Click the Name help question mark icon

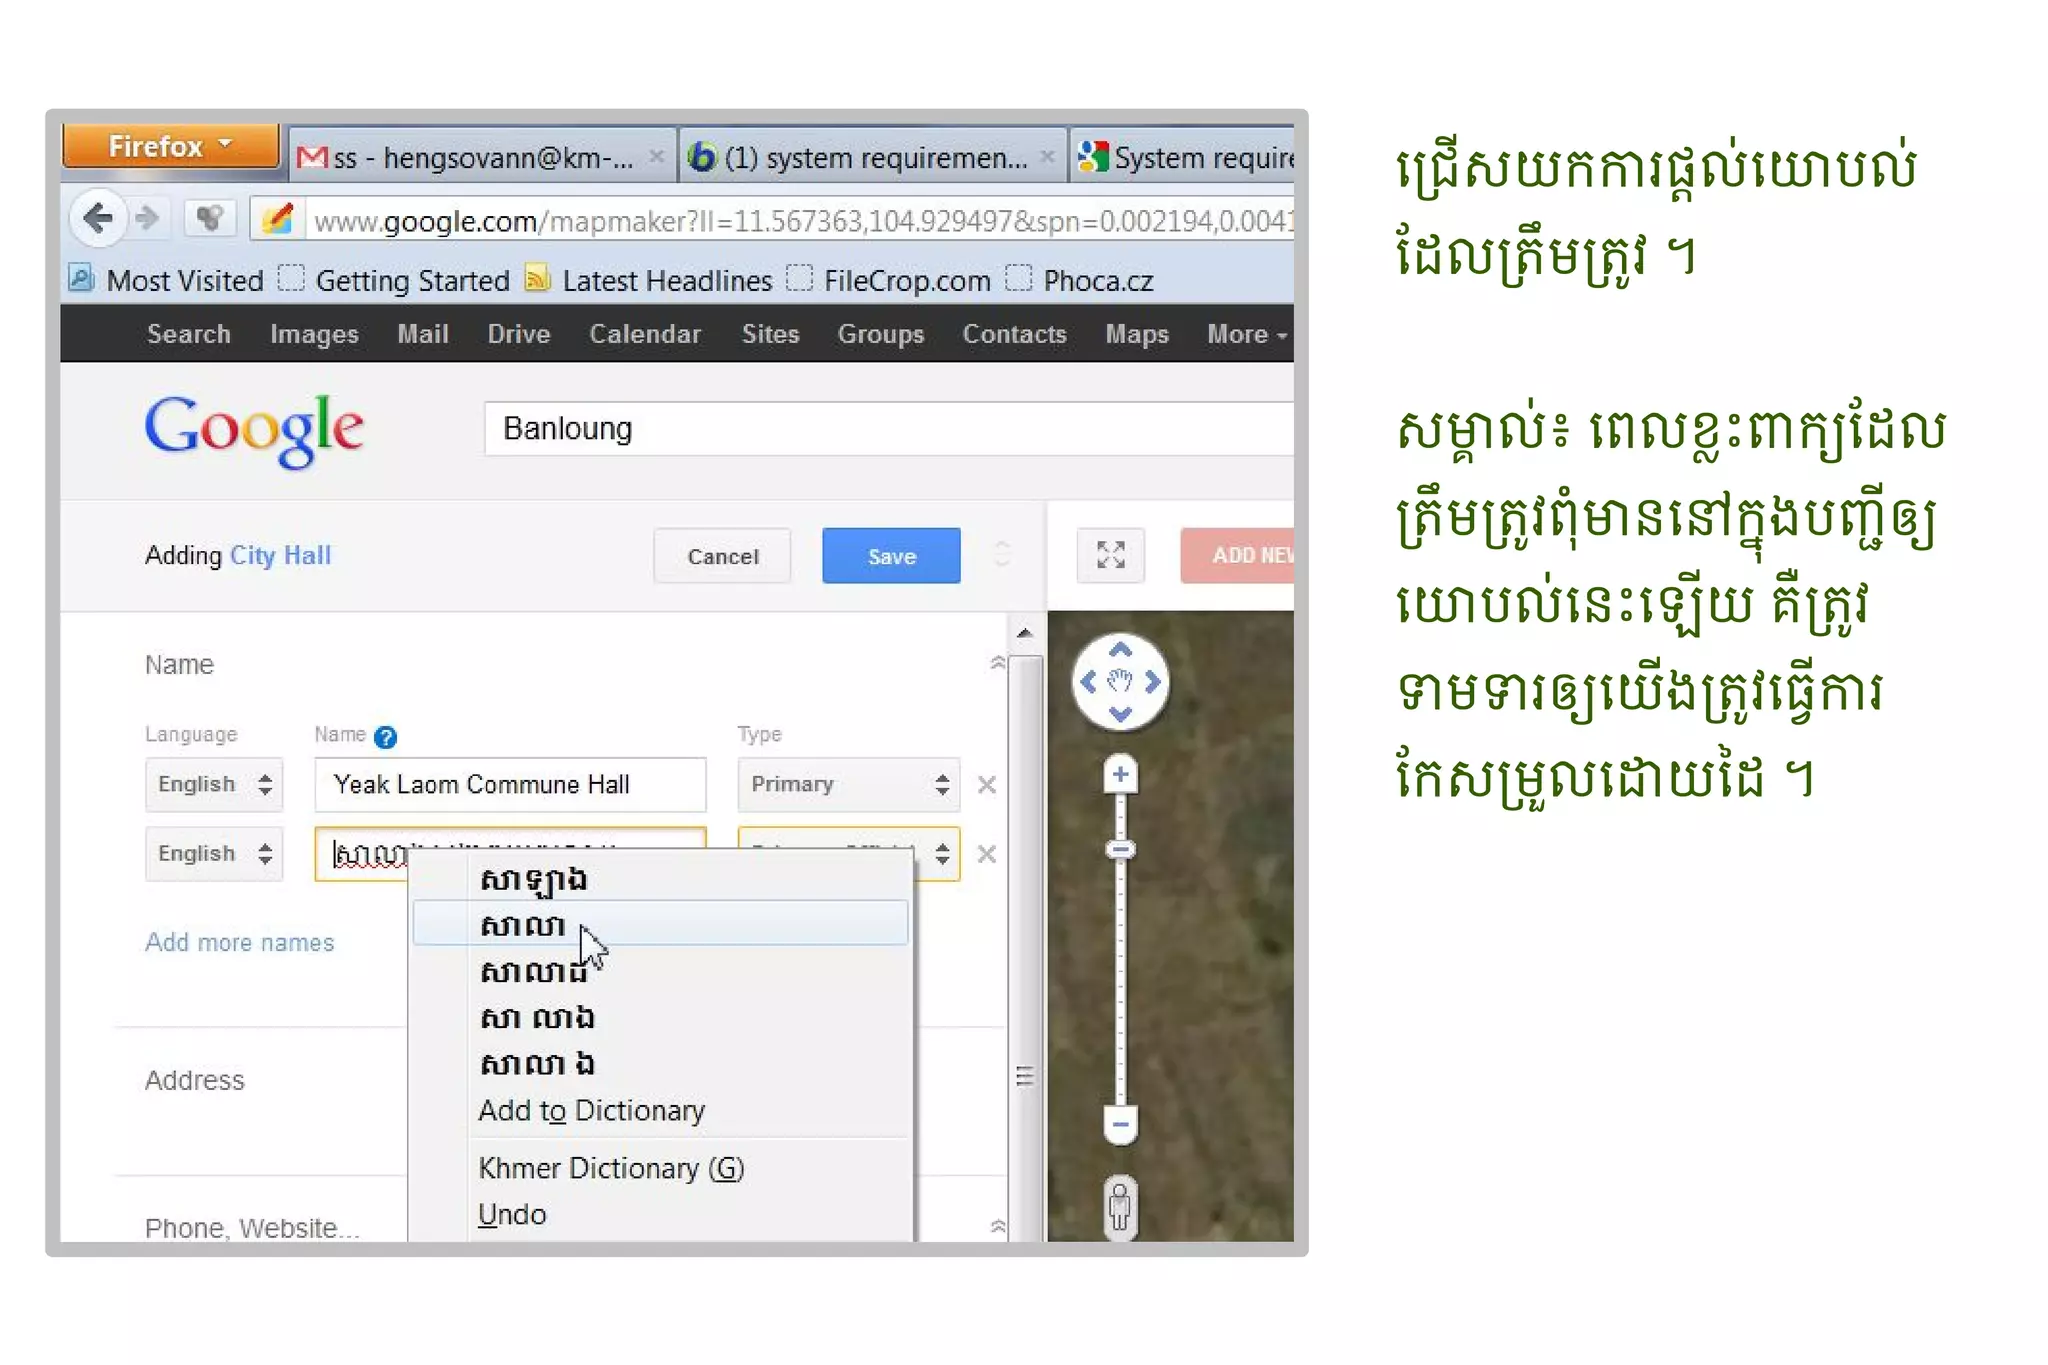click(385, 737)
